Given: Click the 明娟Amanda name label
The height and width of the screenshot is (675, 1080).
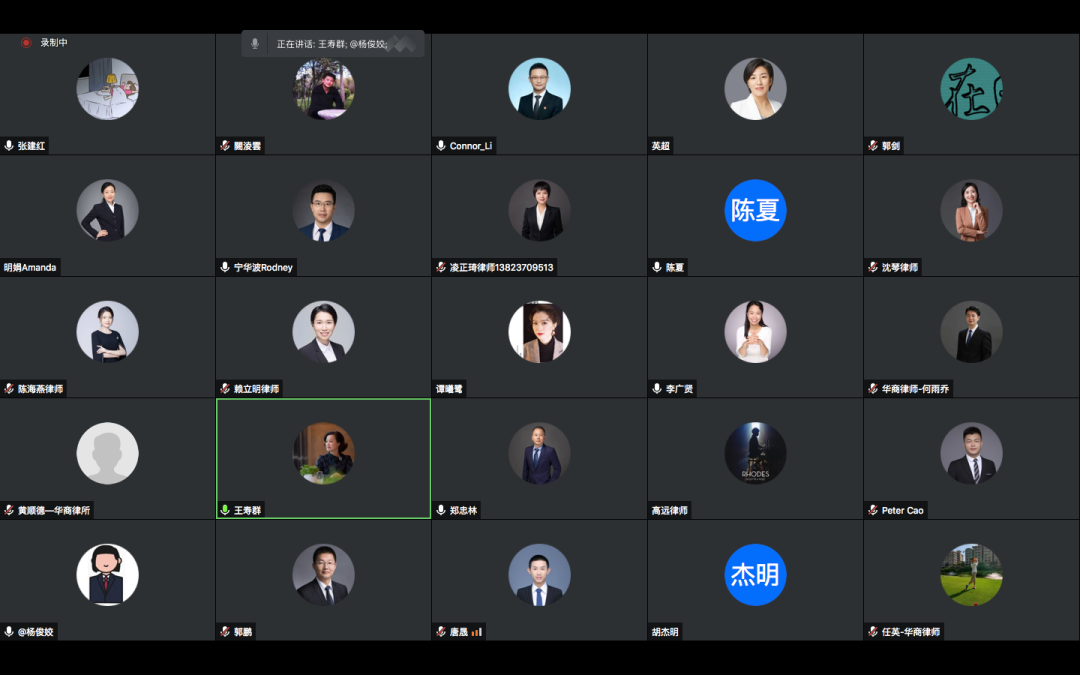Looking at the screenshot, I should [x=30, y=267].
